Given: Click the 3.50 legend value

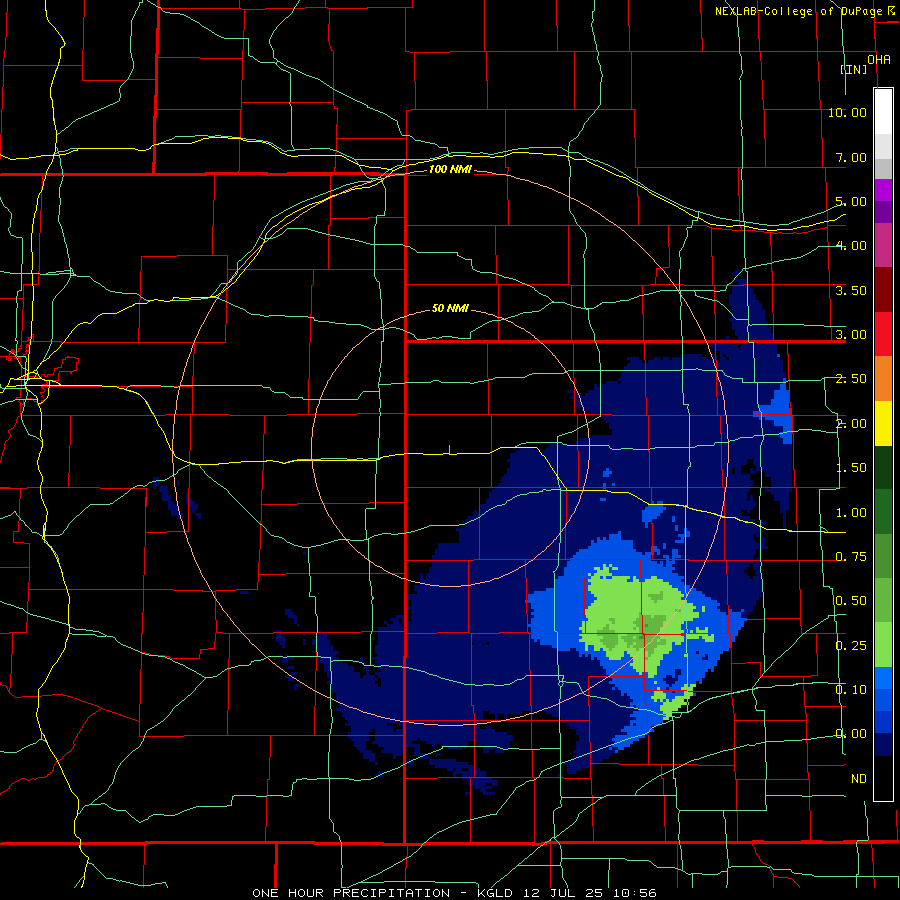Looking at the screenshot, I should click(x=851, y=290).
